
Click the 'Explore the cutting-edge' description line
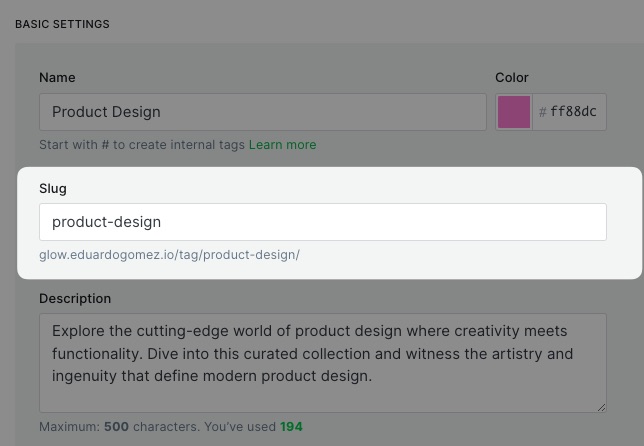click(310, 331)
